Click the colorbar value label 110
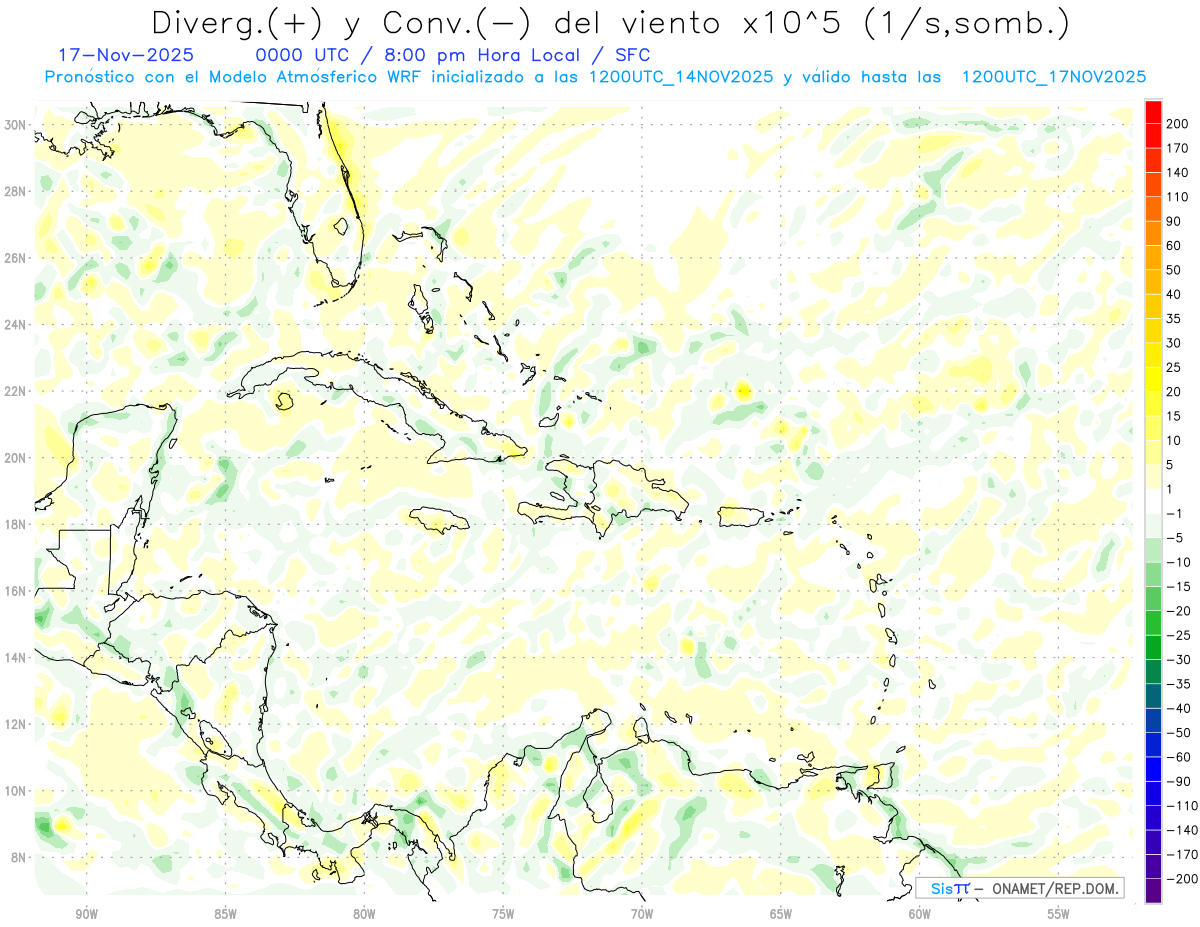Image resolution: width=1200 pixels, height=927 pixels. 1178,197
